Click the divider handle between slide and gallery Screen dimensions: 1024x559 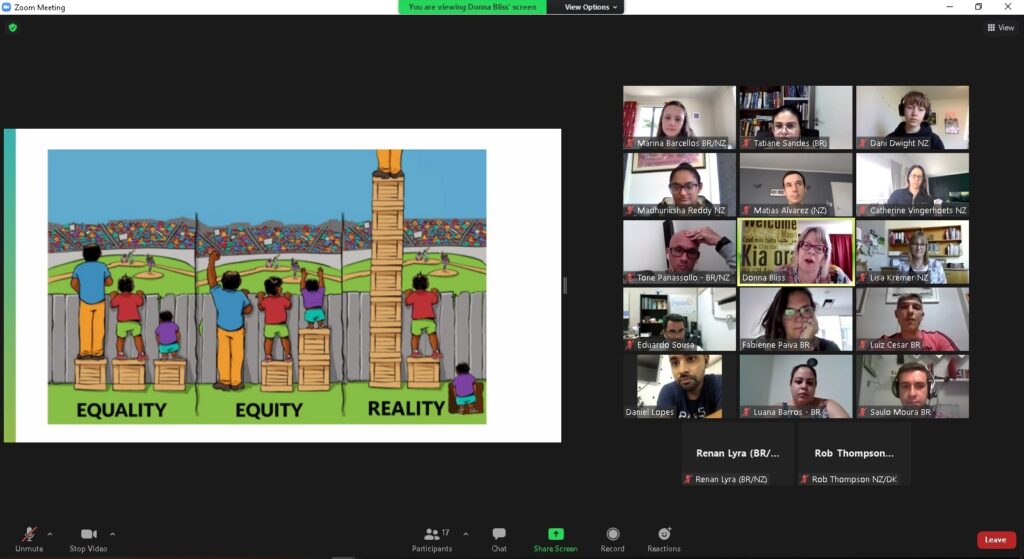tap(565, 286)
